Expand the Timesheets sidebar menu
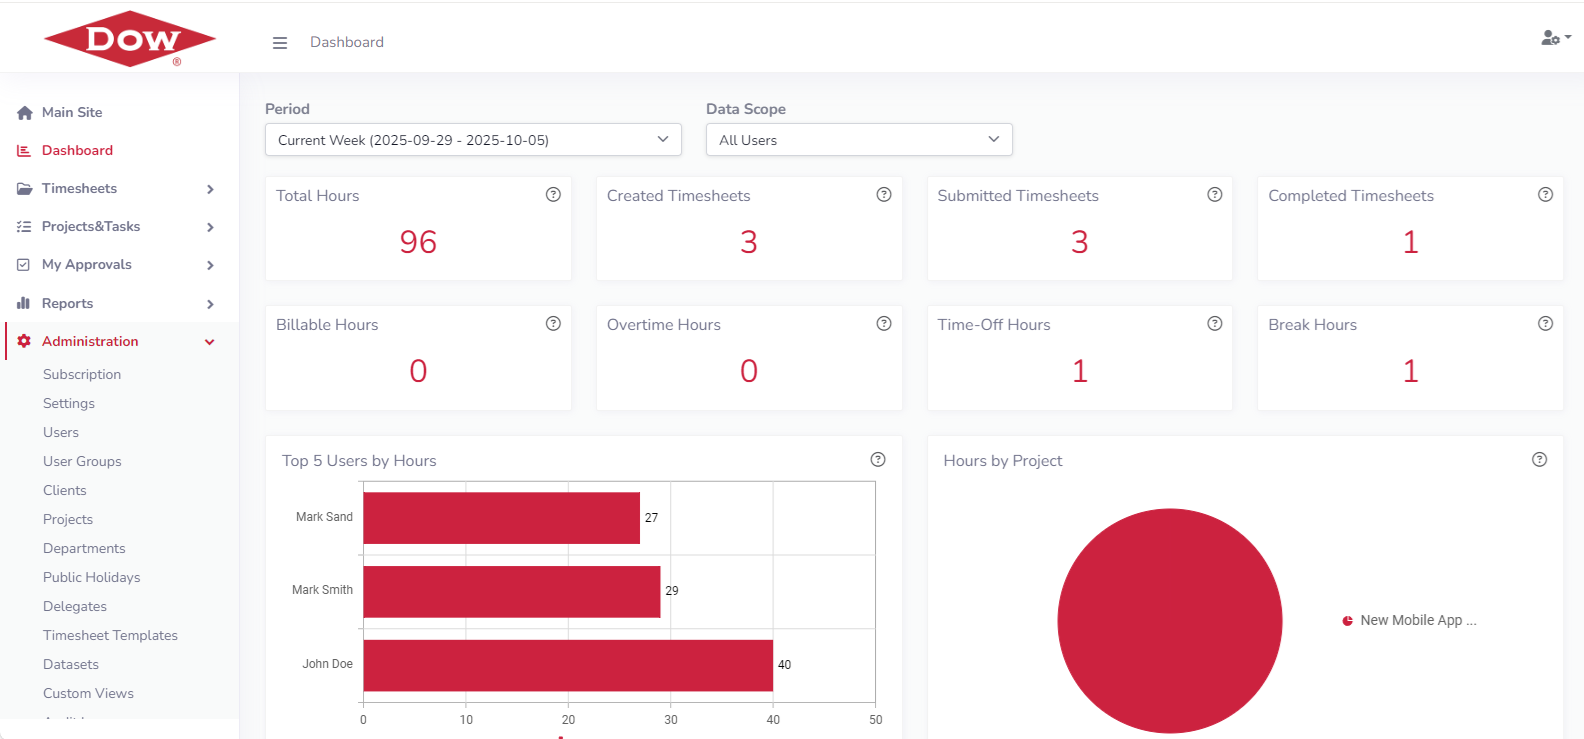The height and width of the screenshot is (739, 1584). [x=115, y=189]
